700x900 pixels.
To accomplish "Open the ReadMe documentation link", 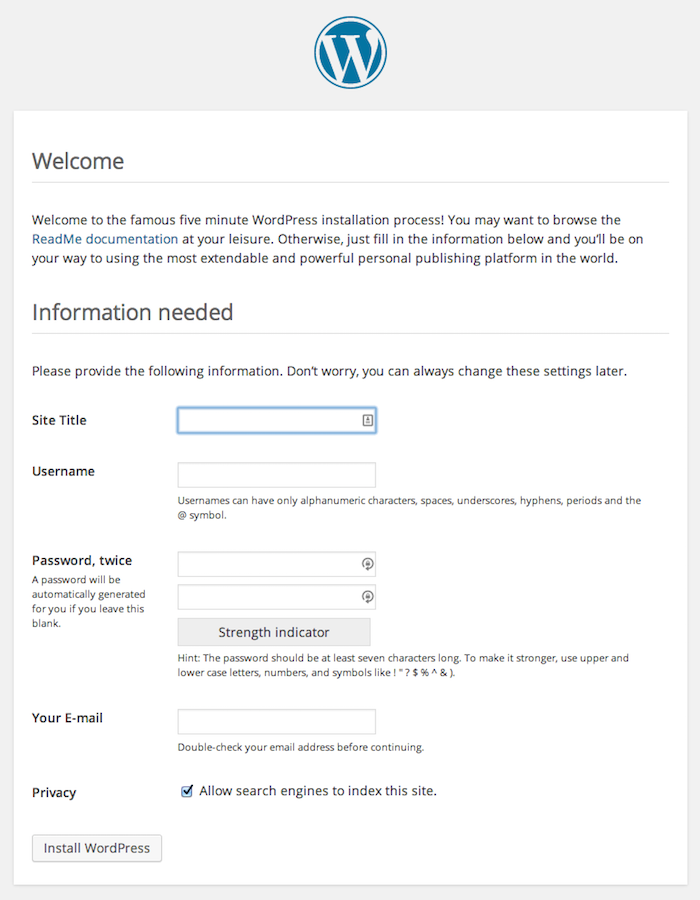I will tap(105, 239).
